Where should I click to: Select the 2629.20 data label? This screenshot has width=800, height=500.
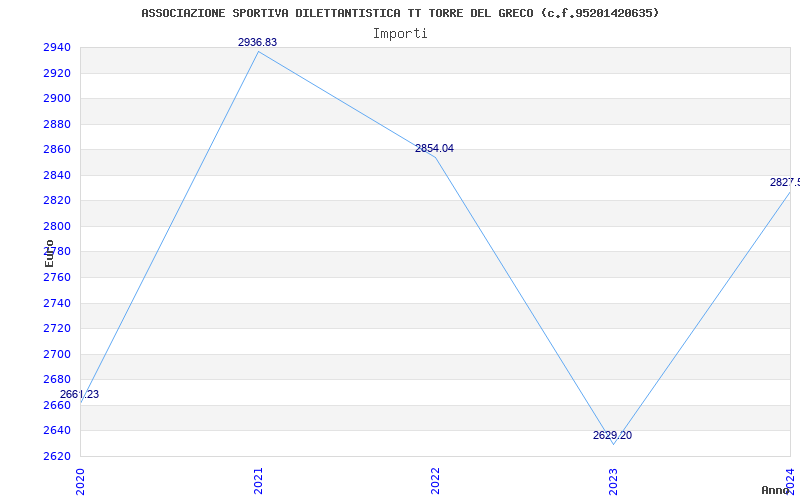612,435
